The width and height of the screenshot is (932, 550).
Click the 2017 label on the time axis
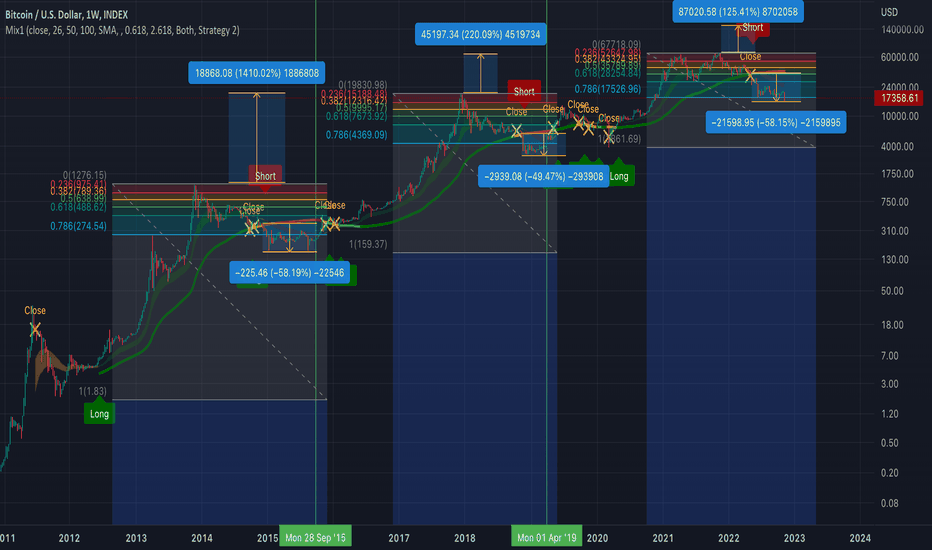pyautogui.click(x=399, y=538)
